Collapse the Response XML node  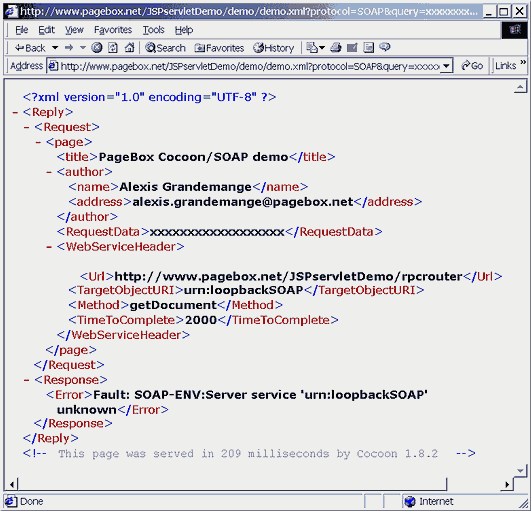pos(27,380)
